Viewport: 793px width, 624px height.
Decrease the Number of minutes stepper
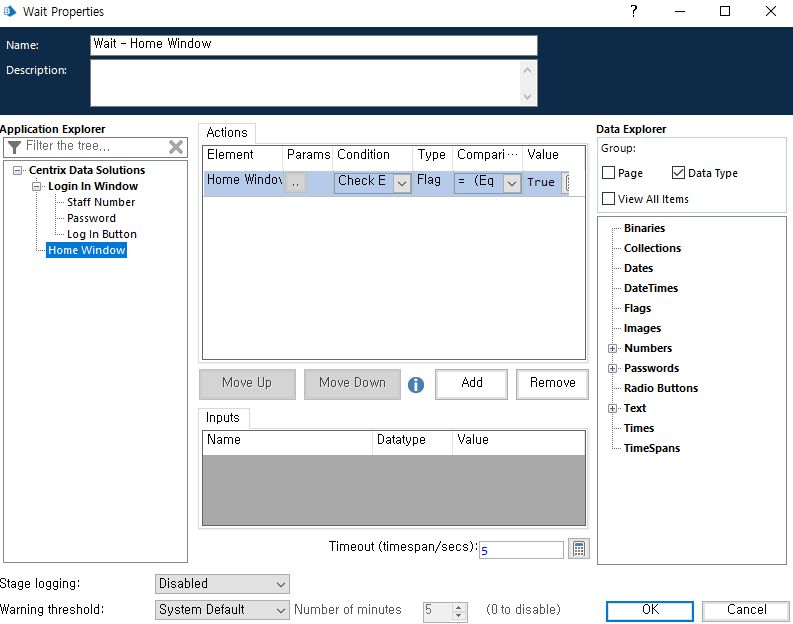(458, 616)
